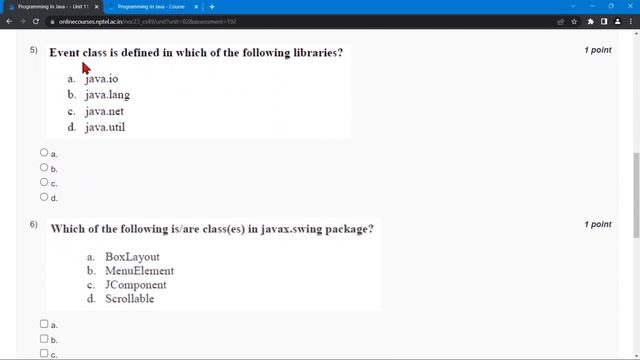Check option a for question 6
This screenshot has width=640, height=360.
44,324
